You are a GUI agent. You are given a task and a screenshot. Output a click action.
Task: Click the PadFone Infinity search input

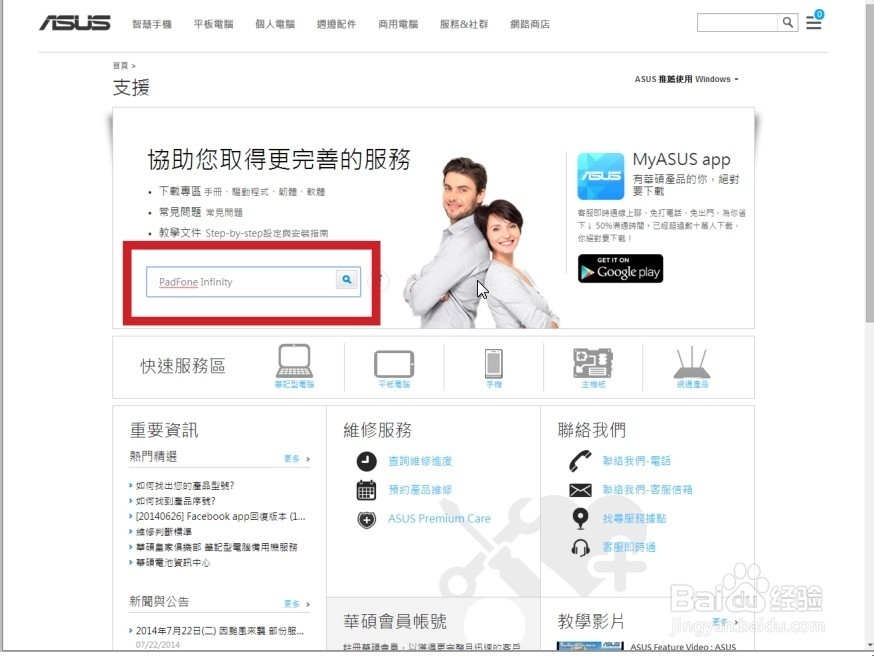241,281
